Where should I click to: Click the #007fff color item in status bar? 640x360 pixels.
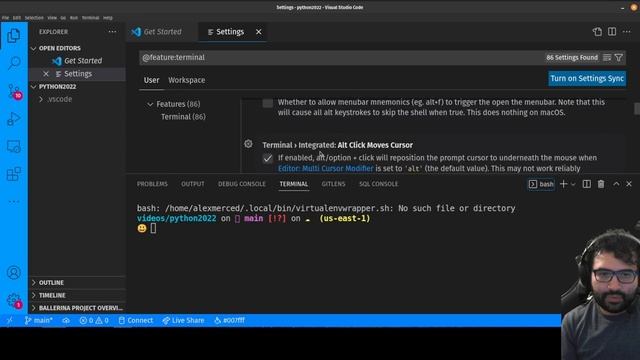pos(229,320)
